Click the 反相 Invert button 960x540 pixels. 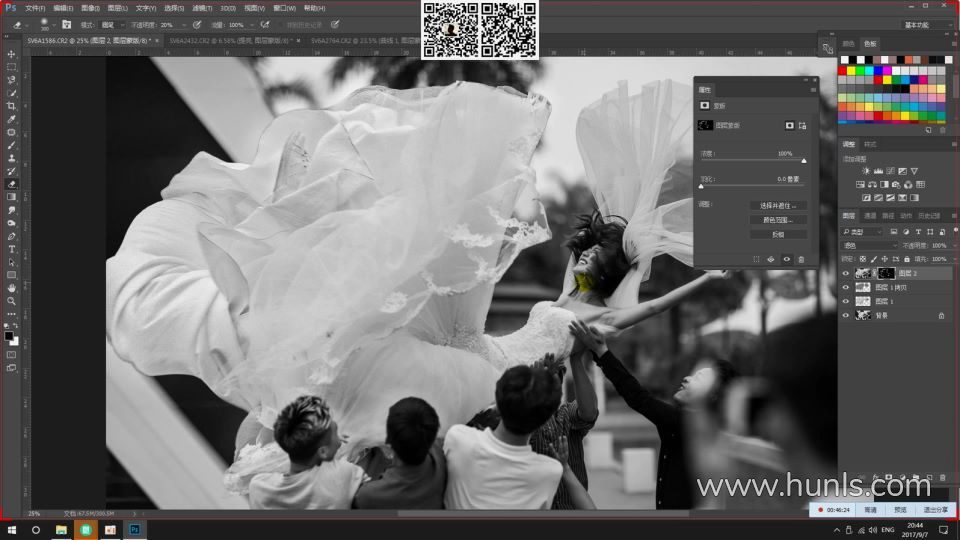click(778, 234)
